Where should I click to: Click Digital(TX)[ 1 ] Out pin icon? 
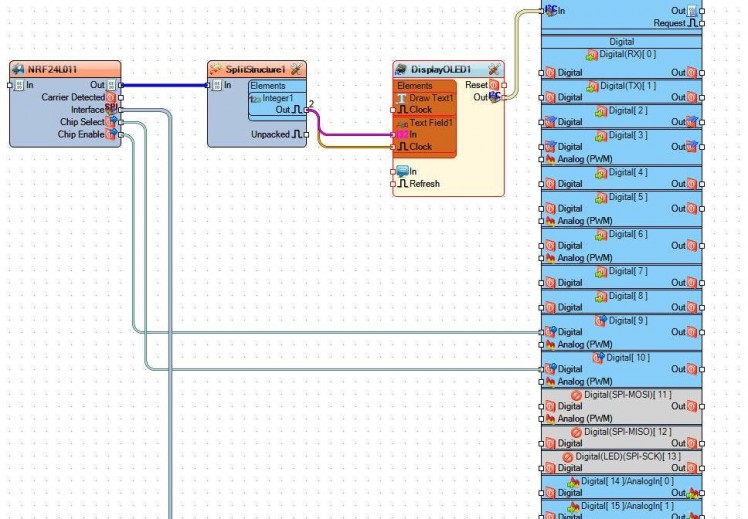(692, 97)
